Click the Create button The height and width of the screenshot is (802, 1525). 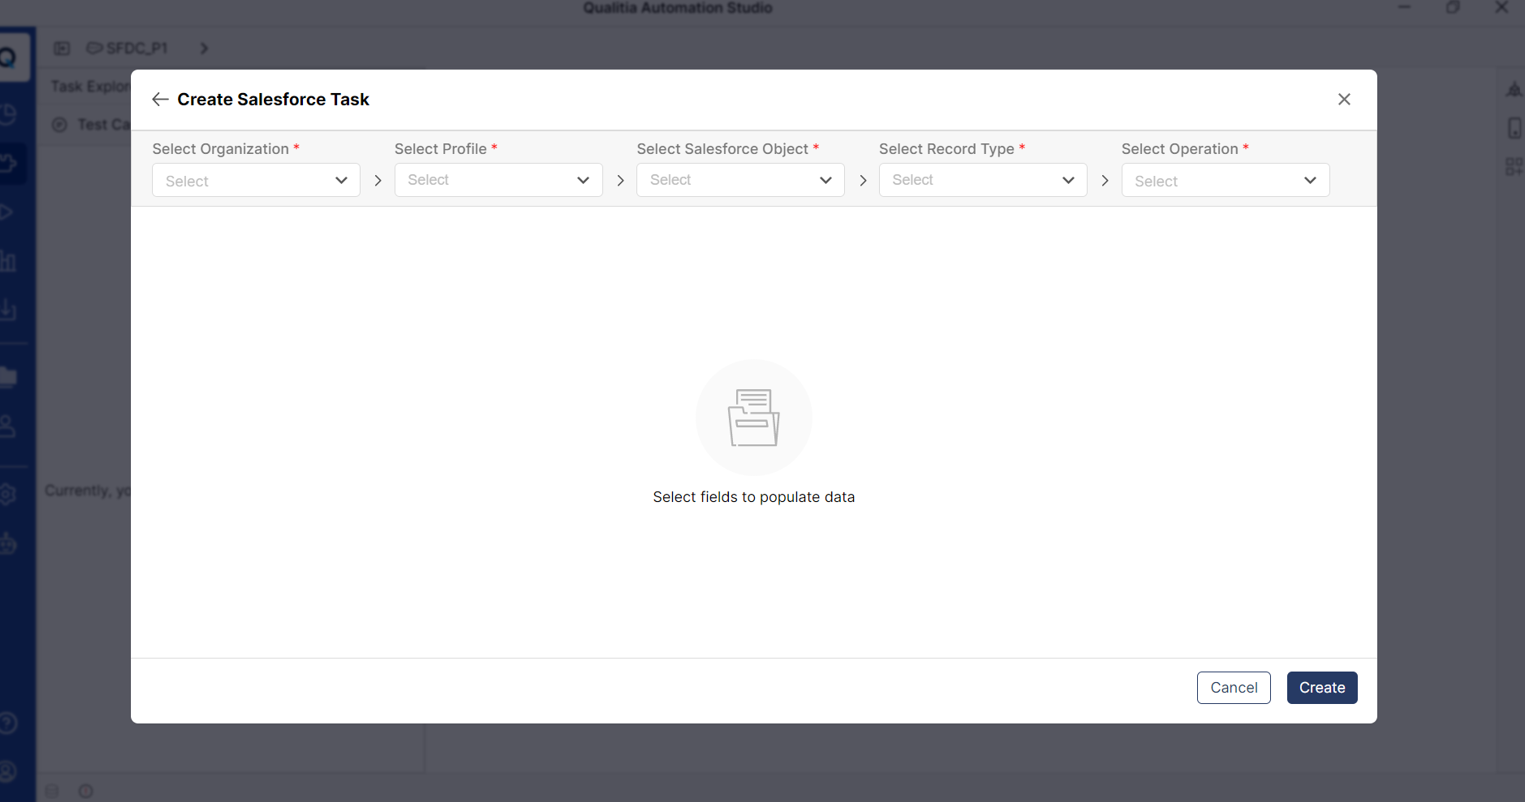[1322, 687]
